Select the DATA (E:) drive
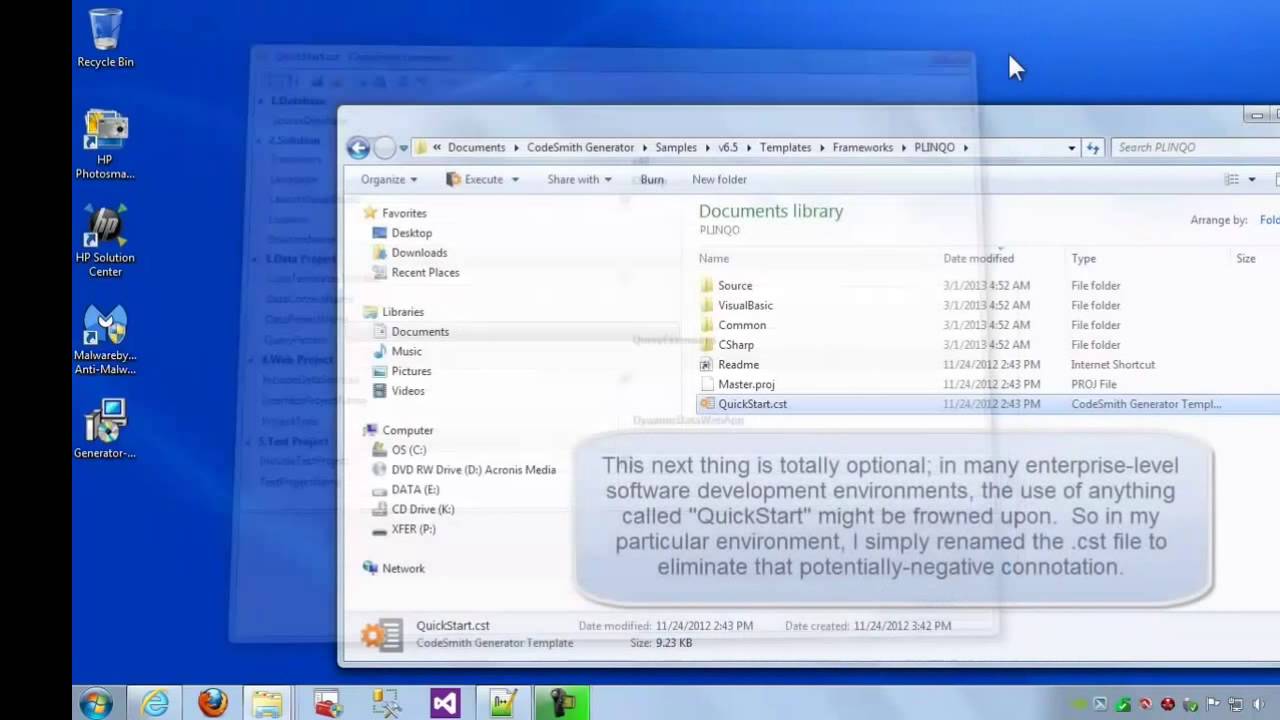1280x720 pixels. (x=415, y=490)
